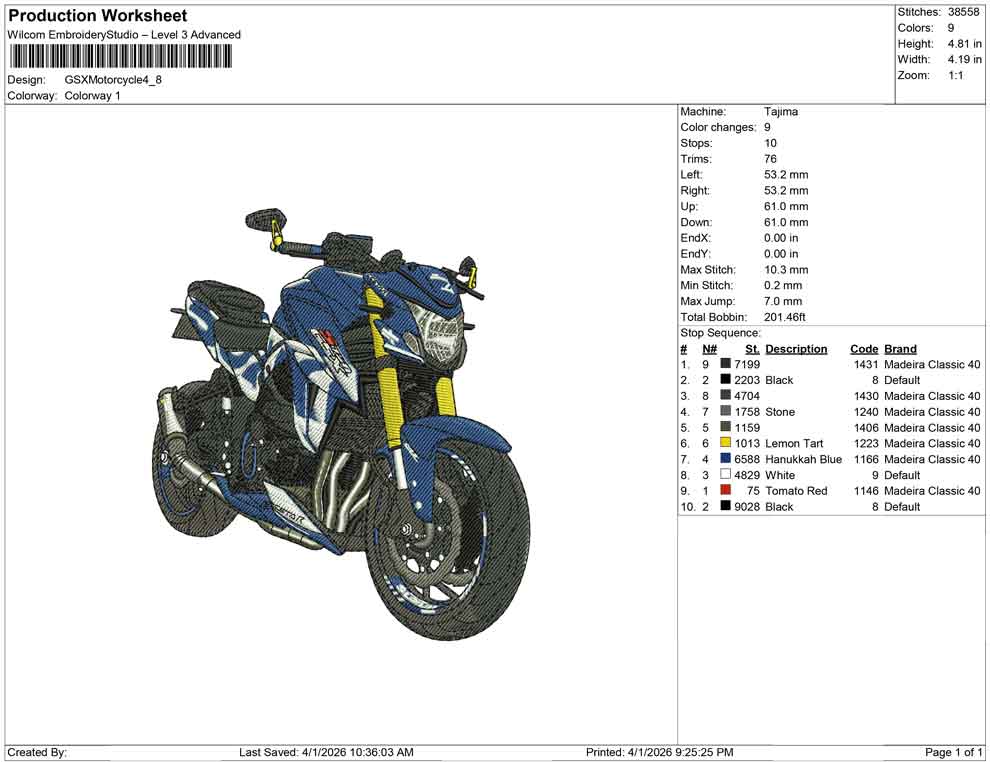Click the Lemon Tart yellow swatch
Viewport: 990px width, 762px height.
click(x=726, y=443)
